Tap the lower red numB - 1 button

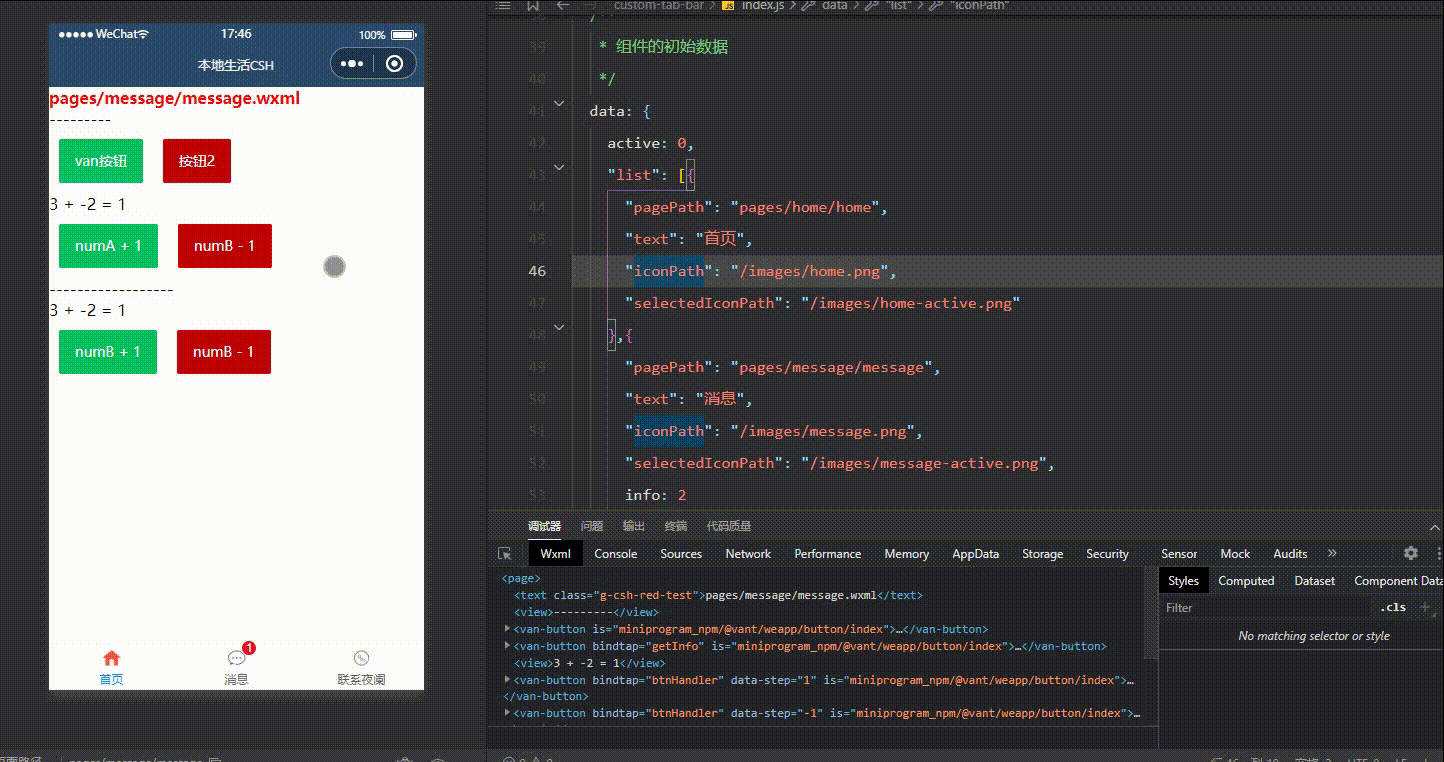224,352
